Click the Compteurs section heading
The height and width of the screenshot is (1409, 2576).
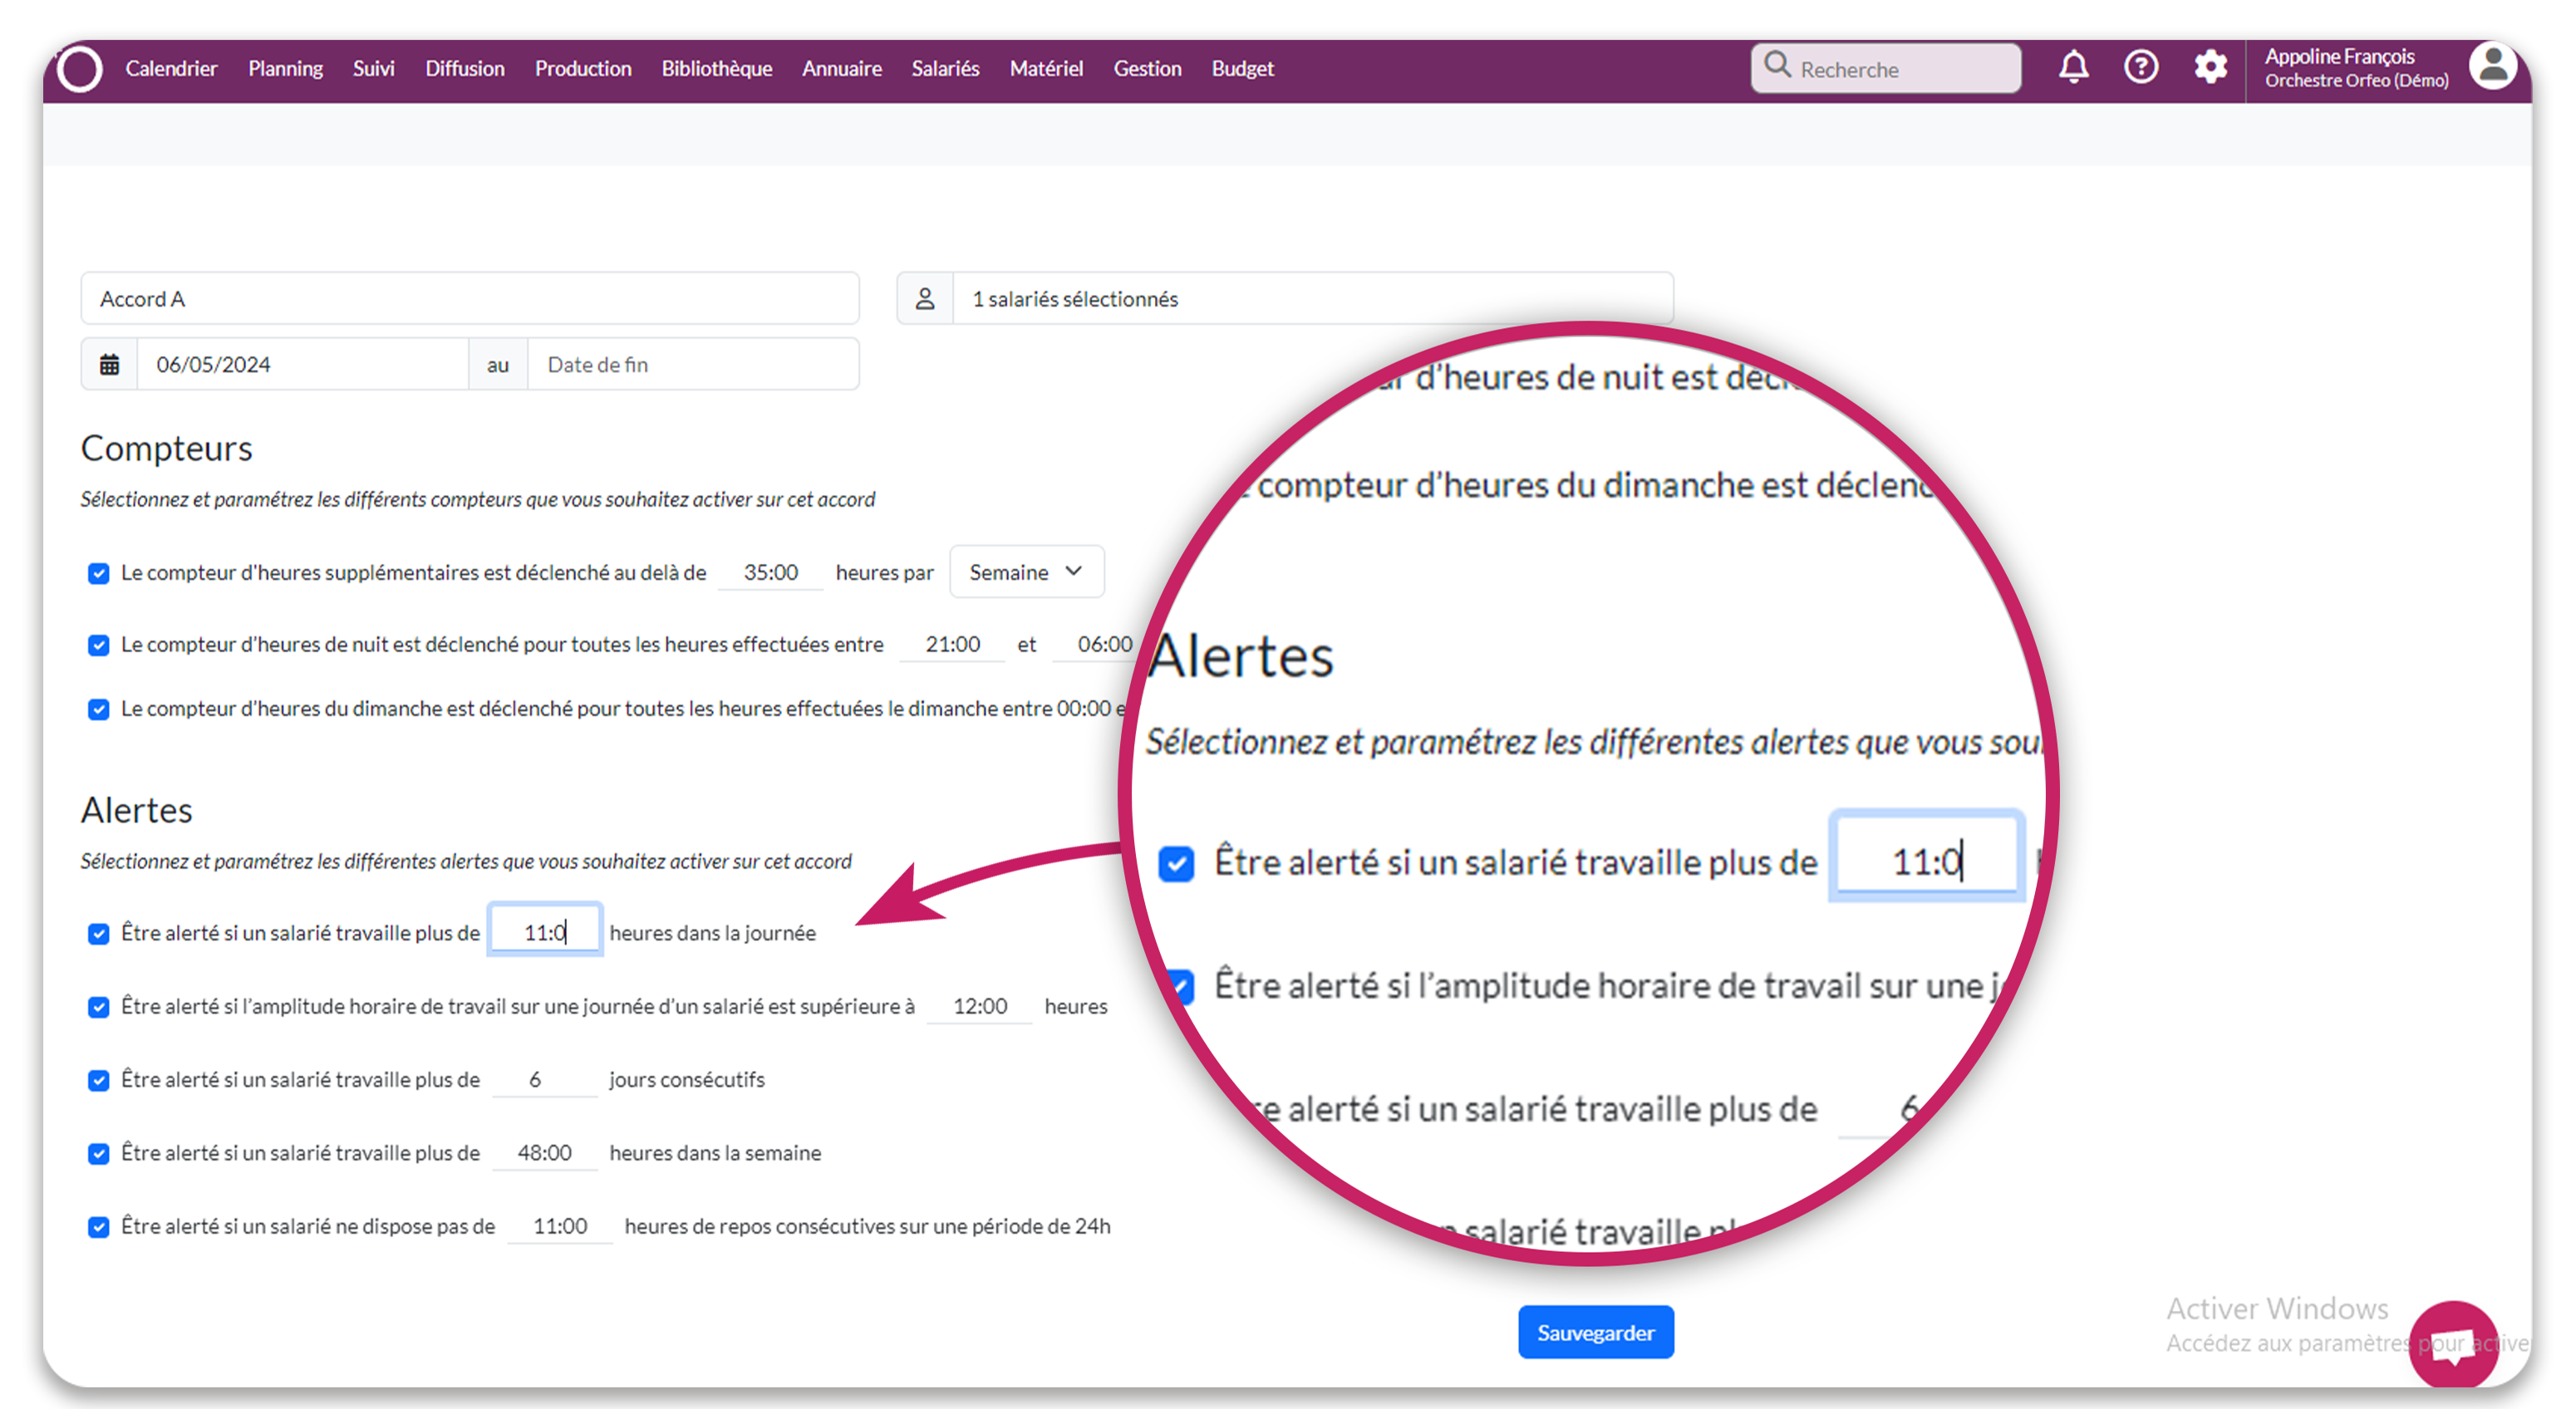click(x=166, y=448)
